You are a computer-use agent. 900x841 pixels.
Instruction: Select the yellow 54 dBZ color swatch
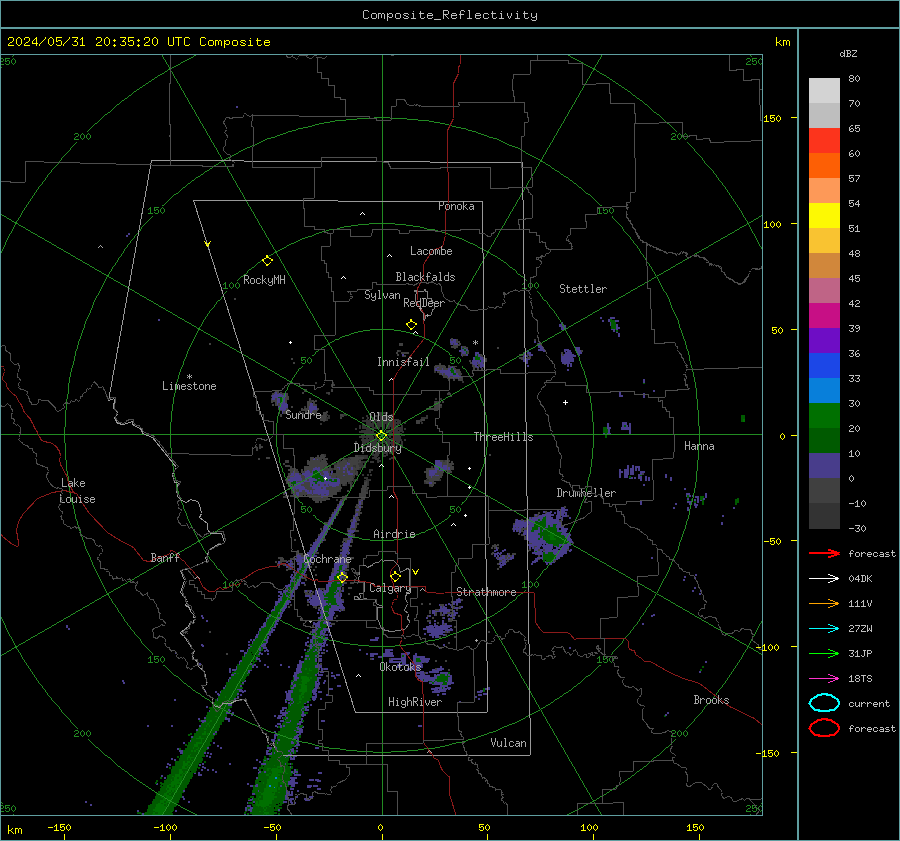tap(824, 215)
